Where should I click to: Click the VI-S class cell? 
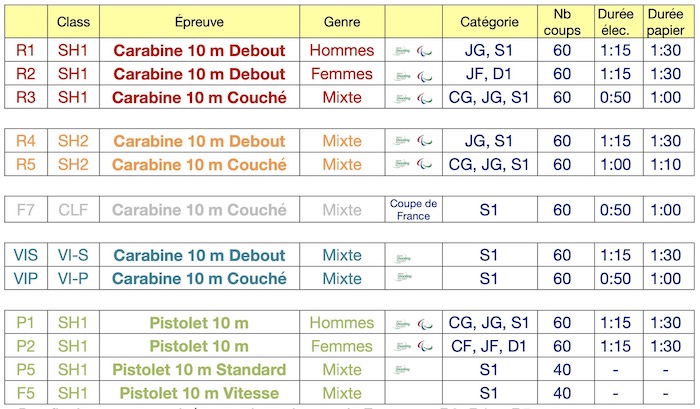[73, 255]
